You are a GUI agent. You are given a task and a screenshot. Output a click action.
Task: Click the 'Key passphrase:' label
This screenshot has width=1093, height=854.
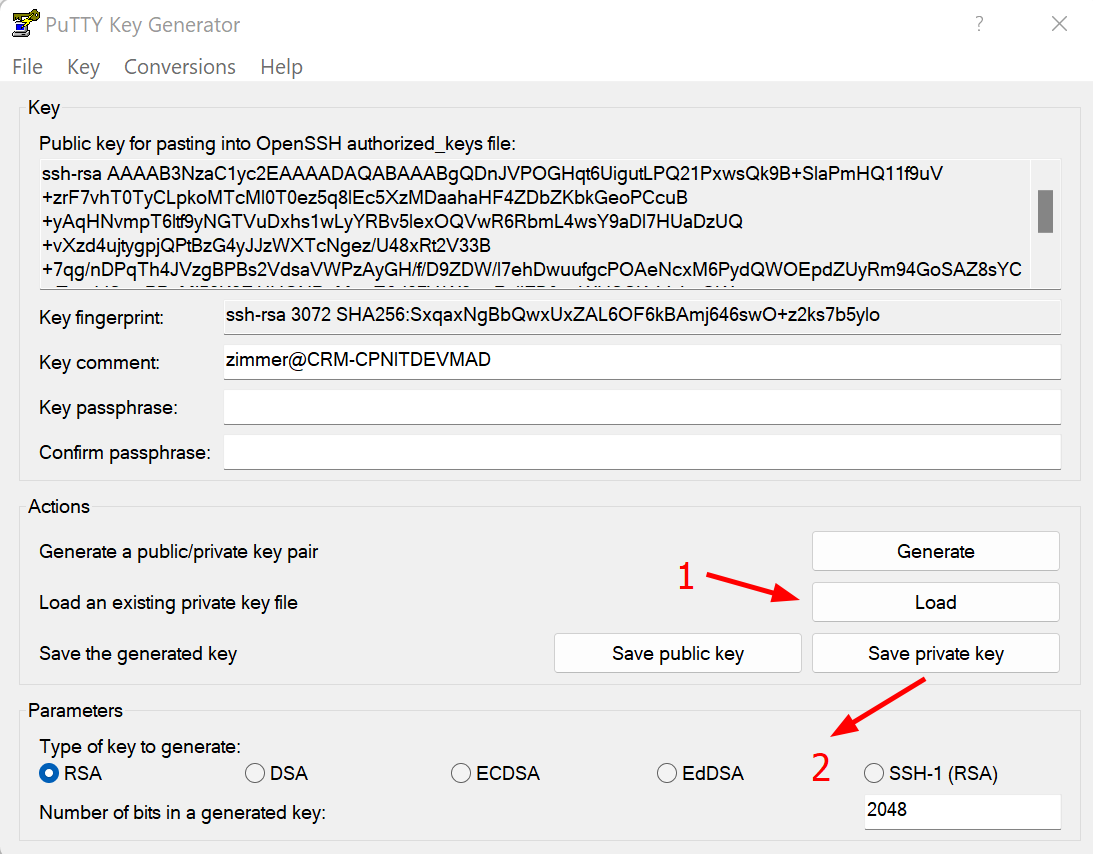pos(108,408)
